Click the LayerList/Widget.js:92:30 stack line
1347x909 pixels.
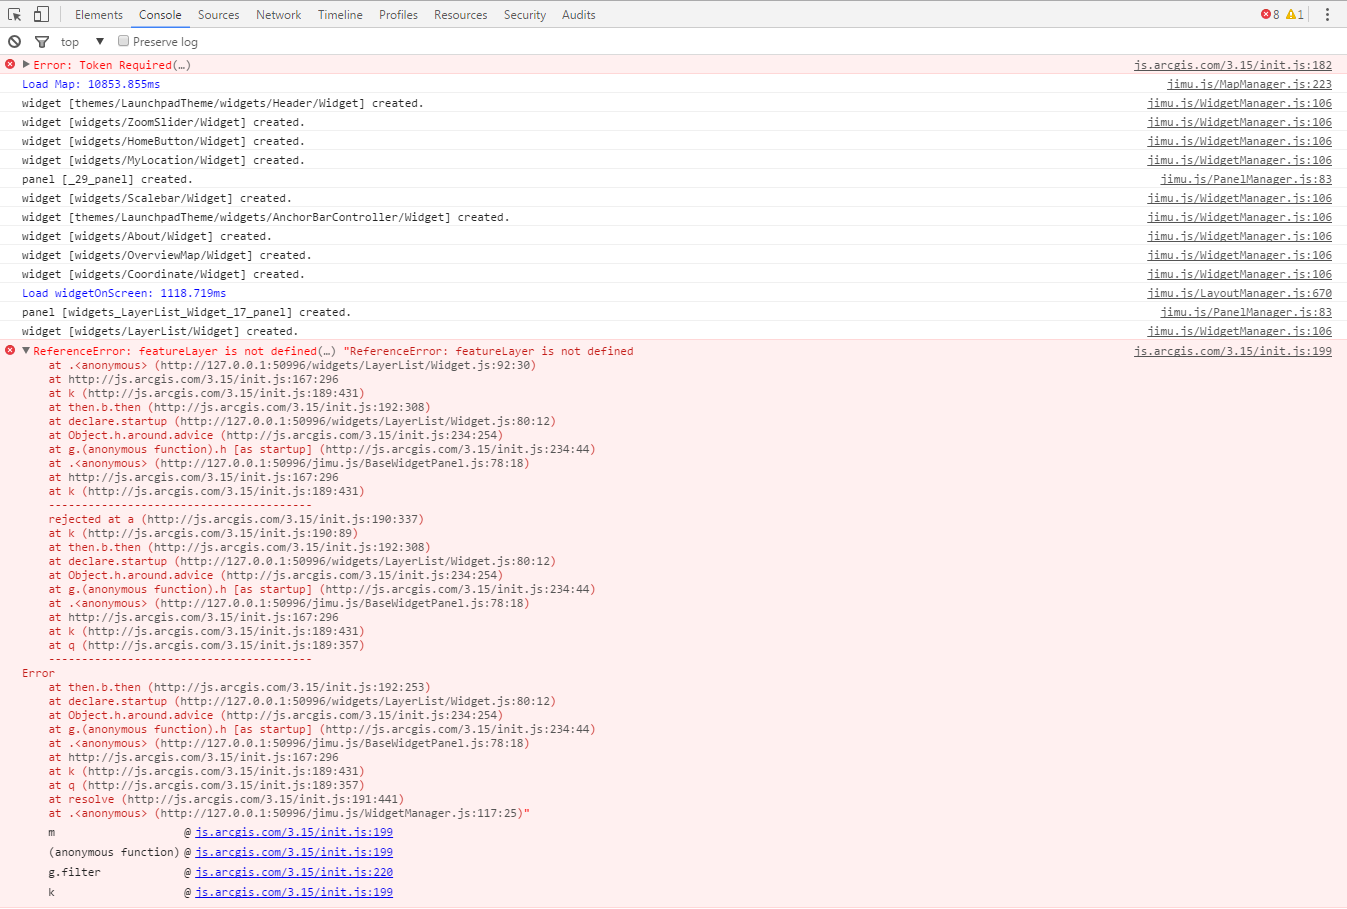[292, 365]
